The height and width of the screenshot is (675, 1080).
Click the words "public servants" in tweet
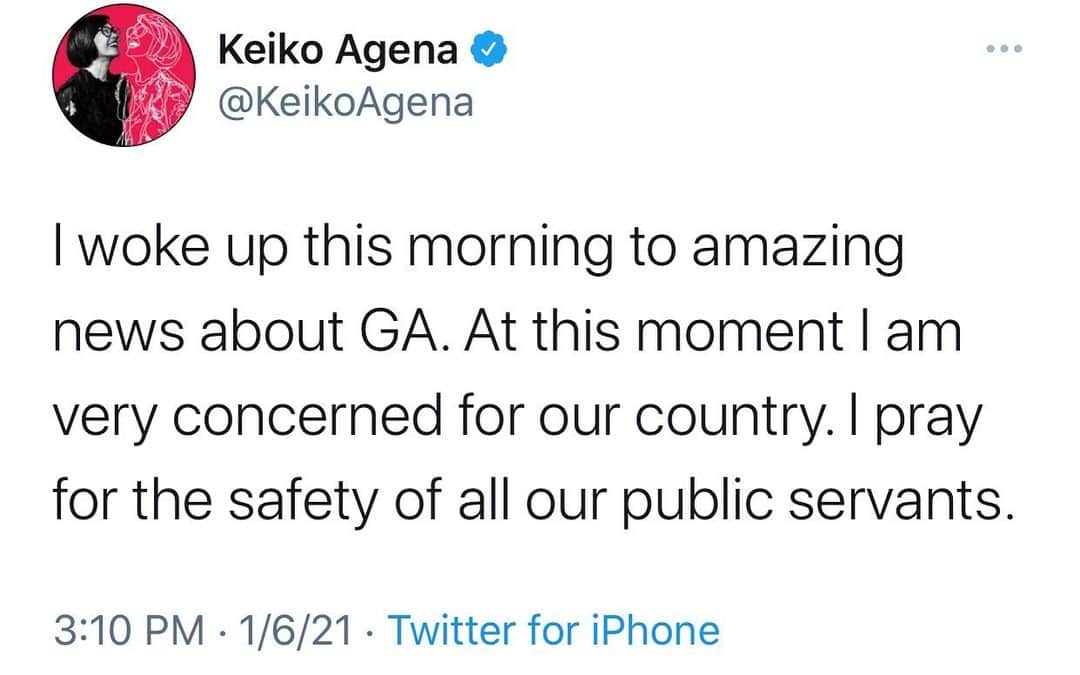pyautogui.click(x=811, y=500)
